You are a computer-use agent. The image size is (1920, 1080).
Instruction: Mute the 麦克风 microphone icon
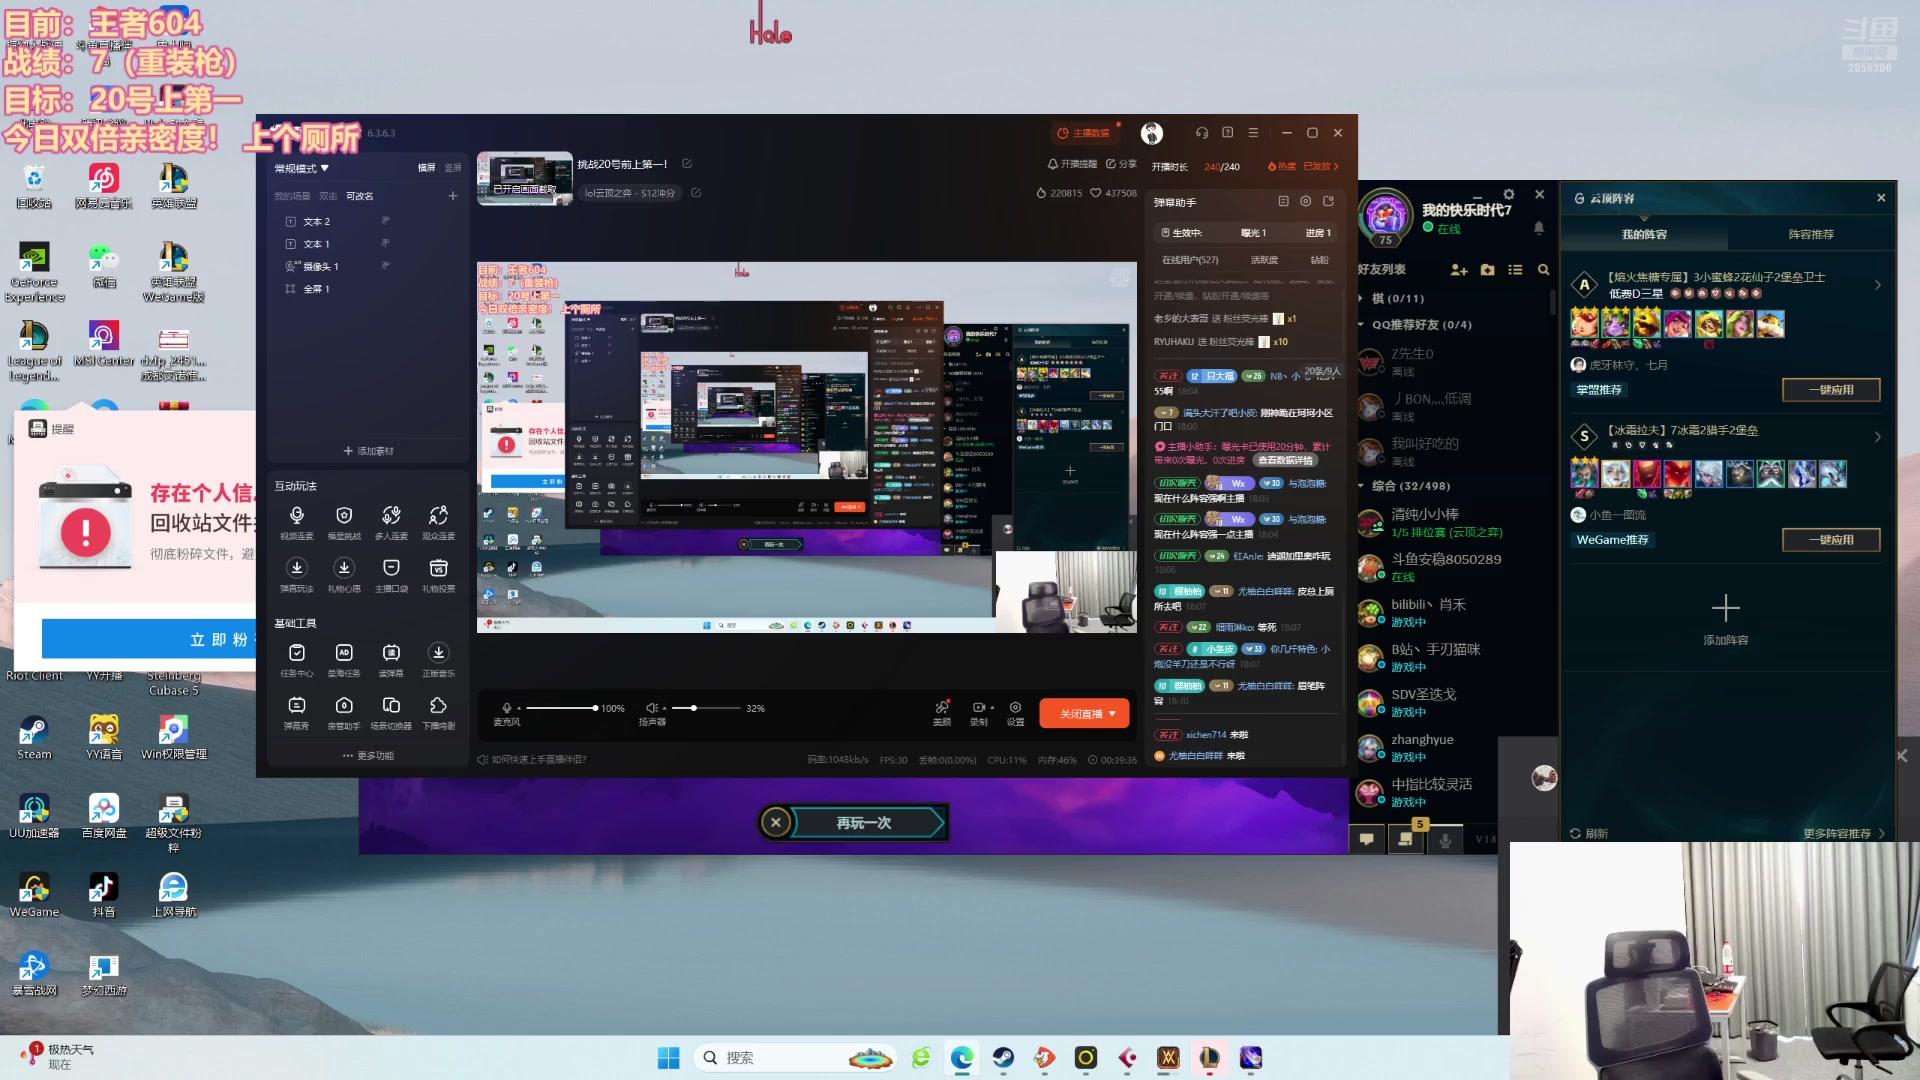click(x=506, y=708)
